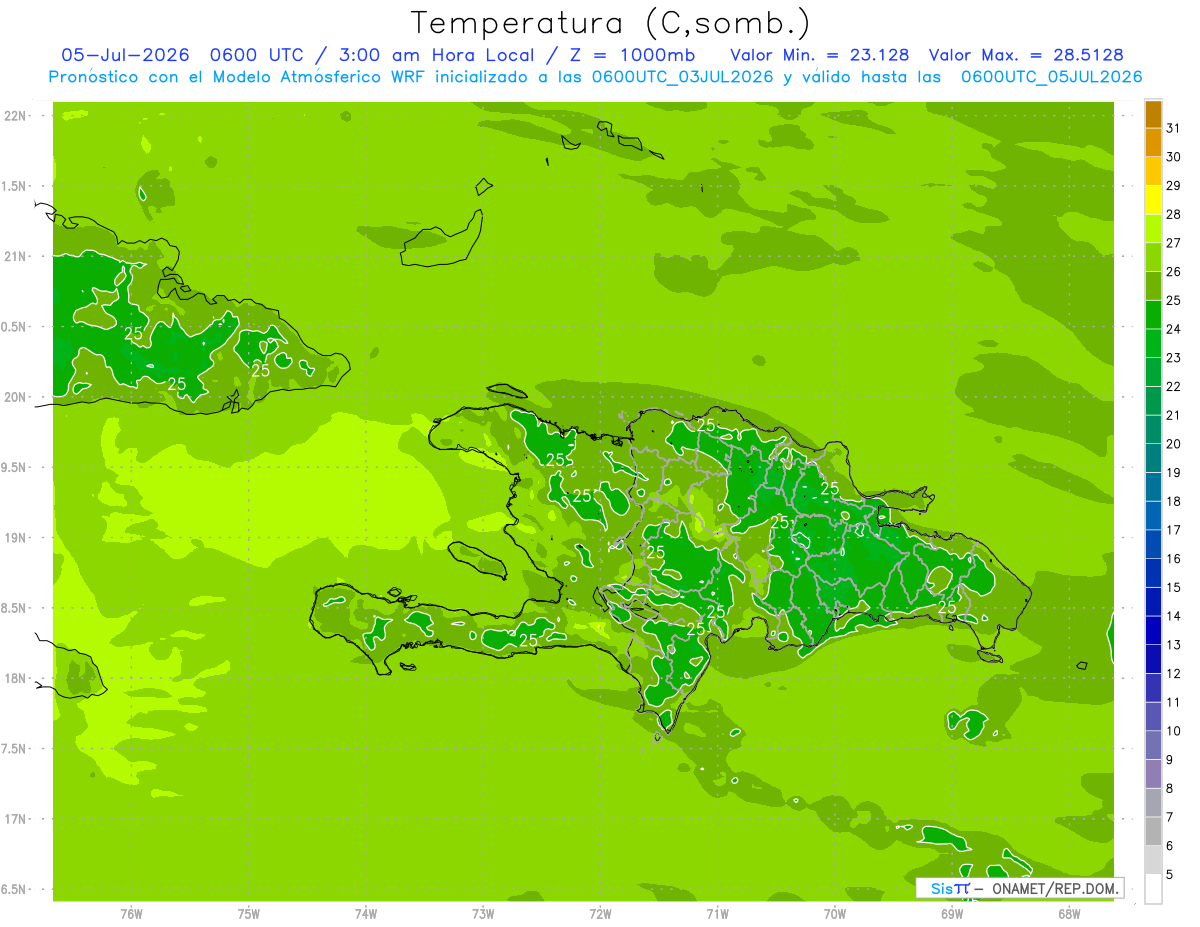Click the "19N" latitude axis label

[14, 538]
